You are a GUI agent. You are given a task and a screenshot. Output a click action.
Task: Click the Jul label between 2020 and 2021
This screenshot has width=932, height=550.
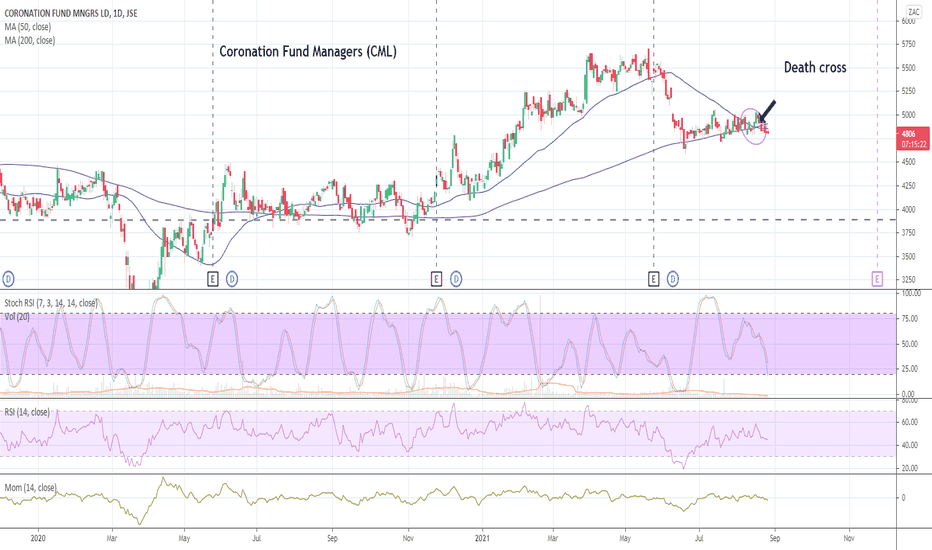click(256, 538)
